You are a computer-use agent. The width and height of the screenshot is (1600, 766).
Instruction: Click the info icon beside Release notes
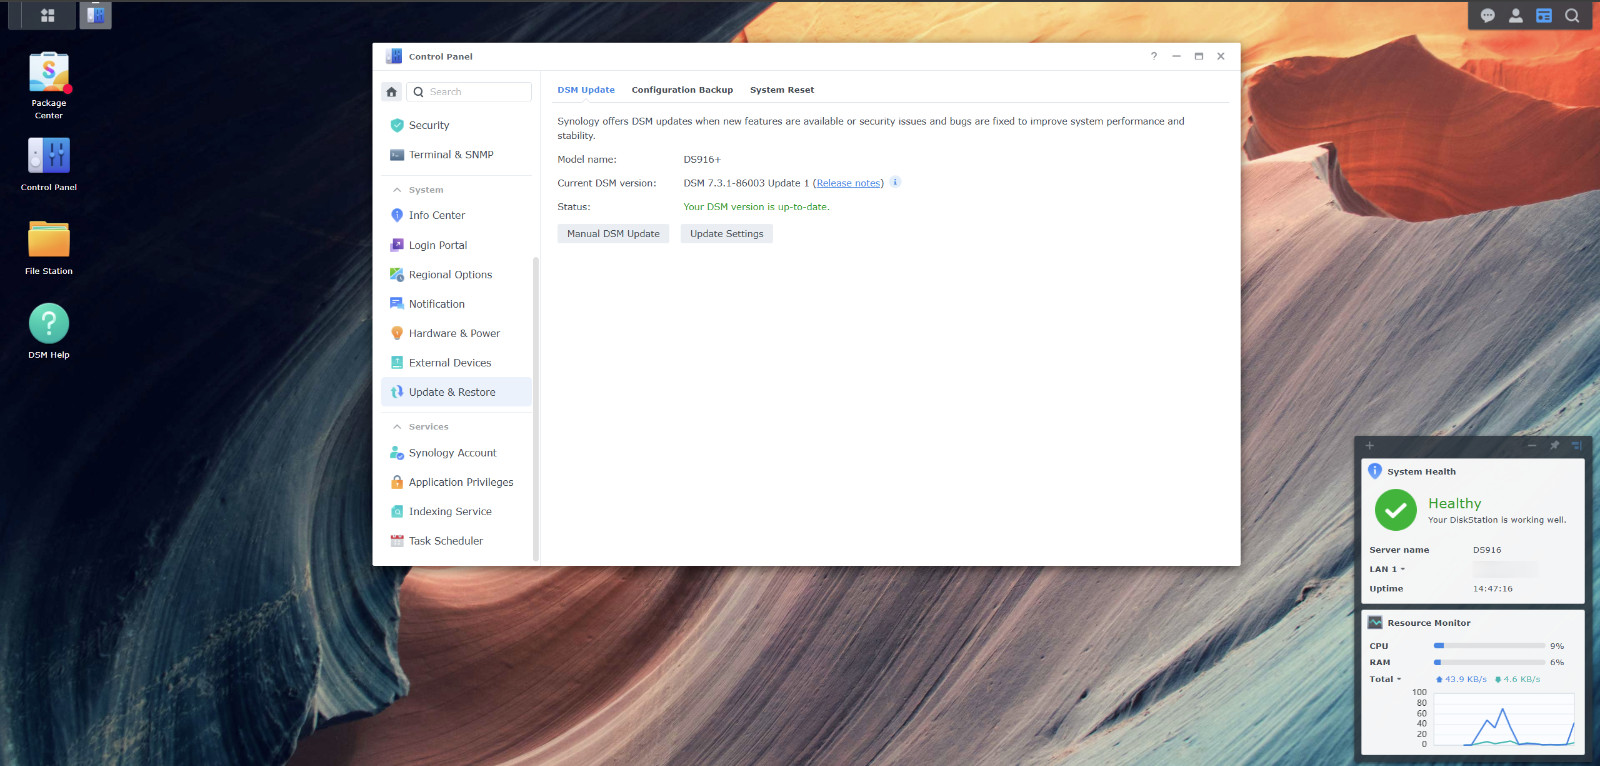pyautogui.click(x=895, y=182)
